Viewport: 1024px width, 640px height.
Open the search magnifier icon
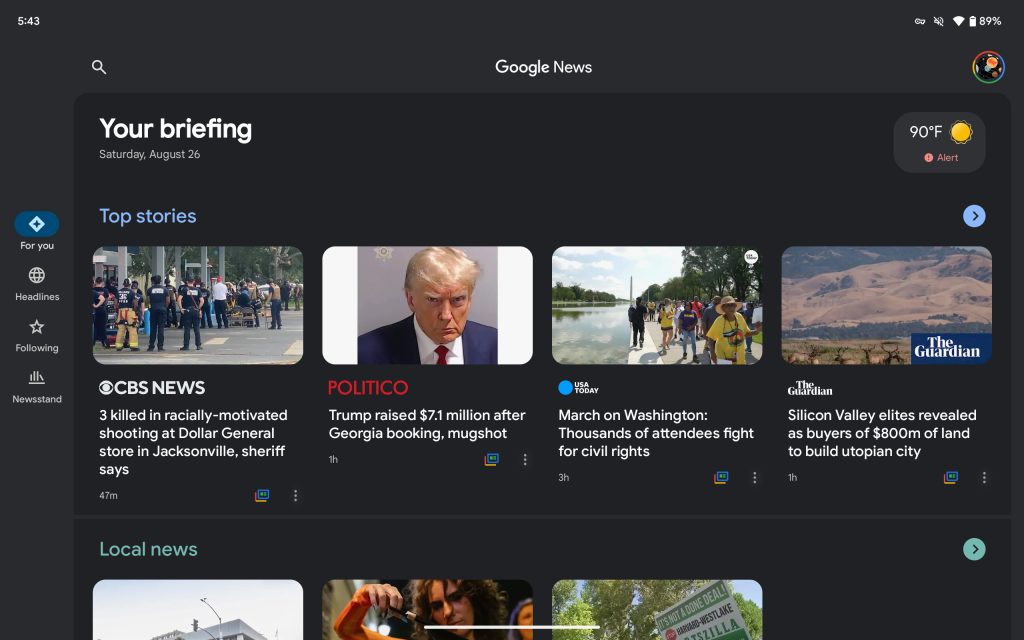click(x=99, y=67)
